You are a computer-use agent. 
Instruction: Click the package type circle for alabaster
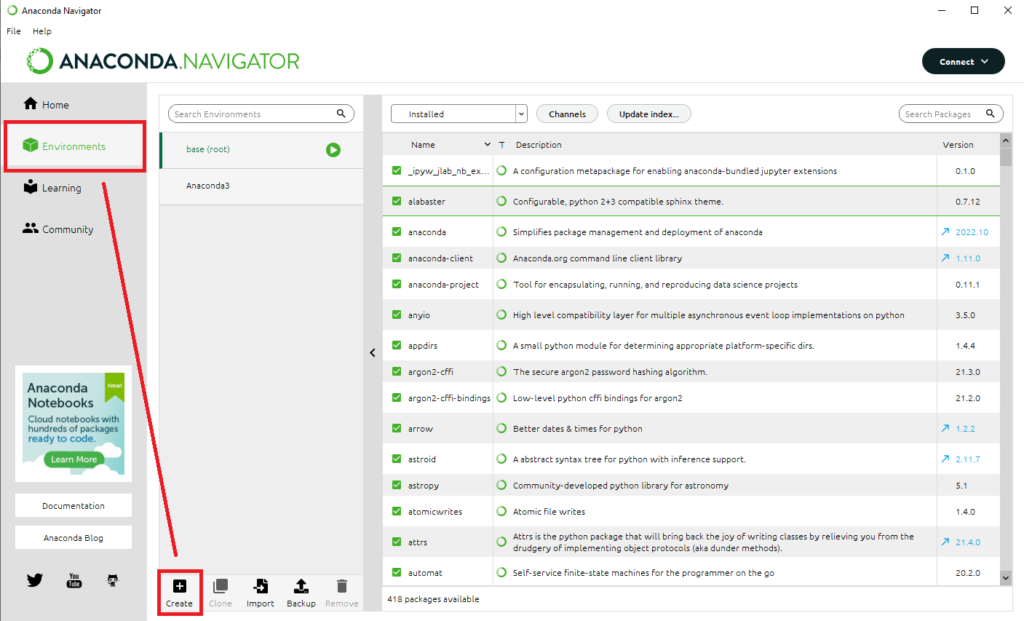502,201
